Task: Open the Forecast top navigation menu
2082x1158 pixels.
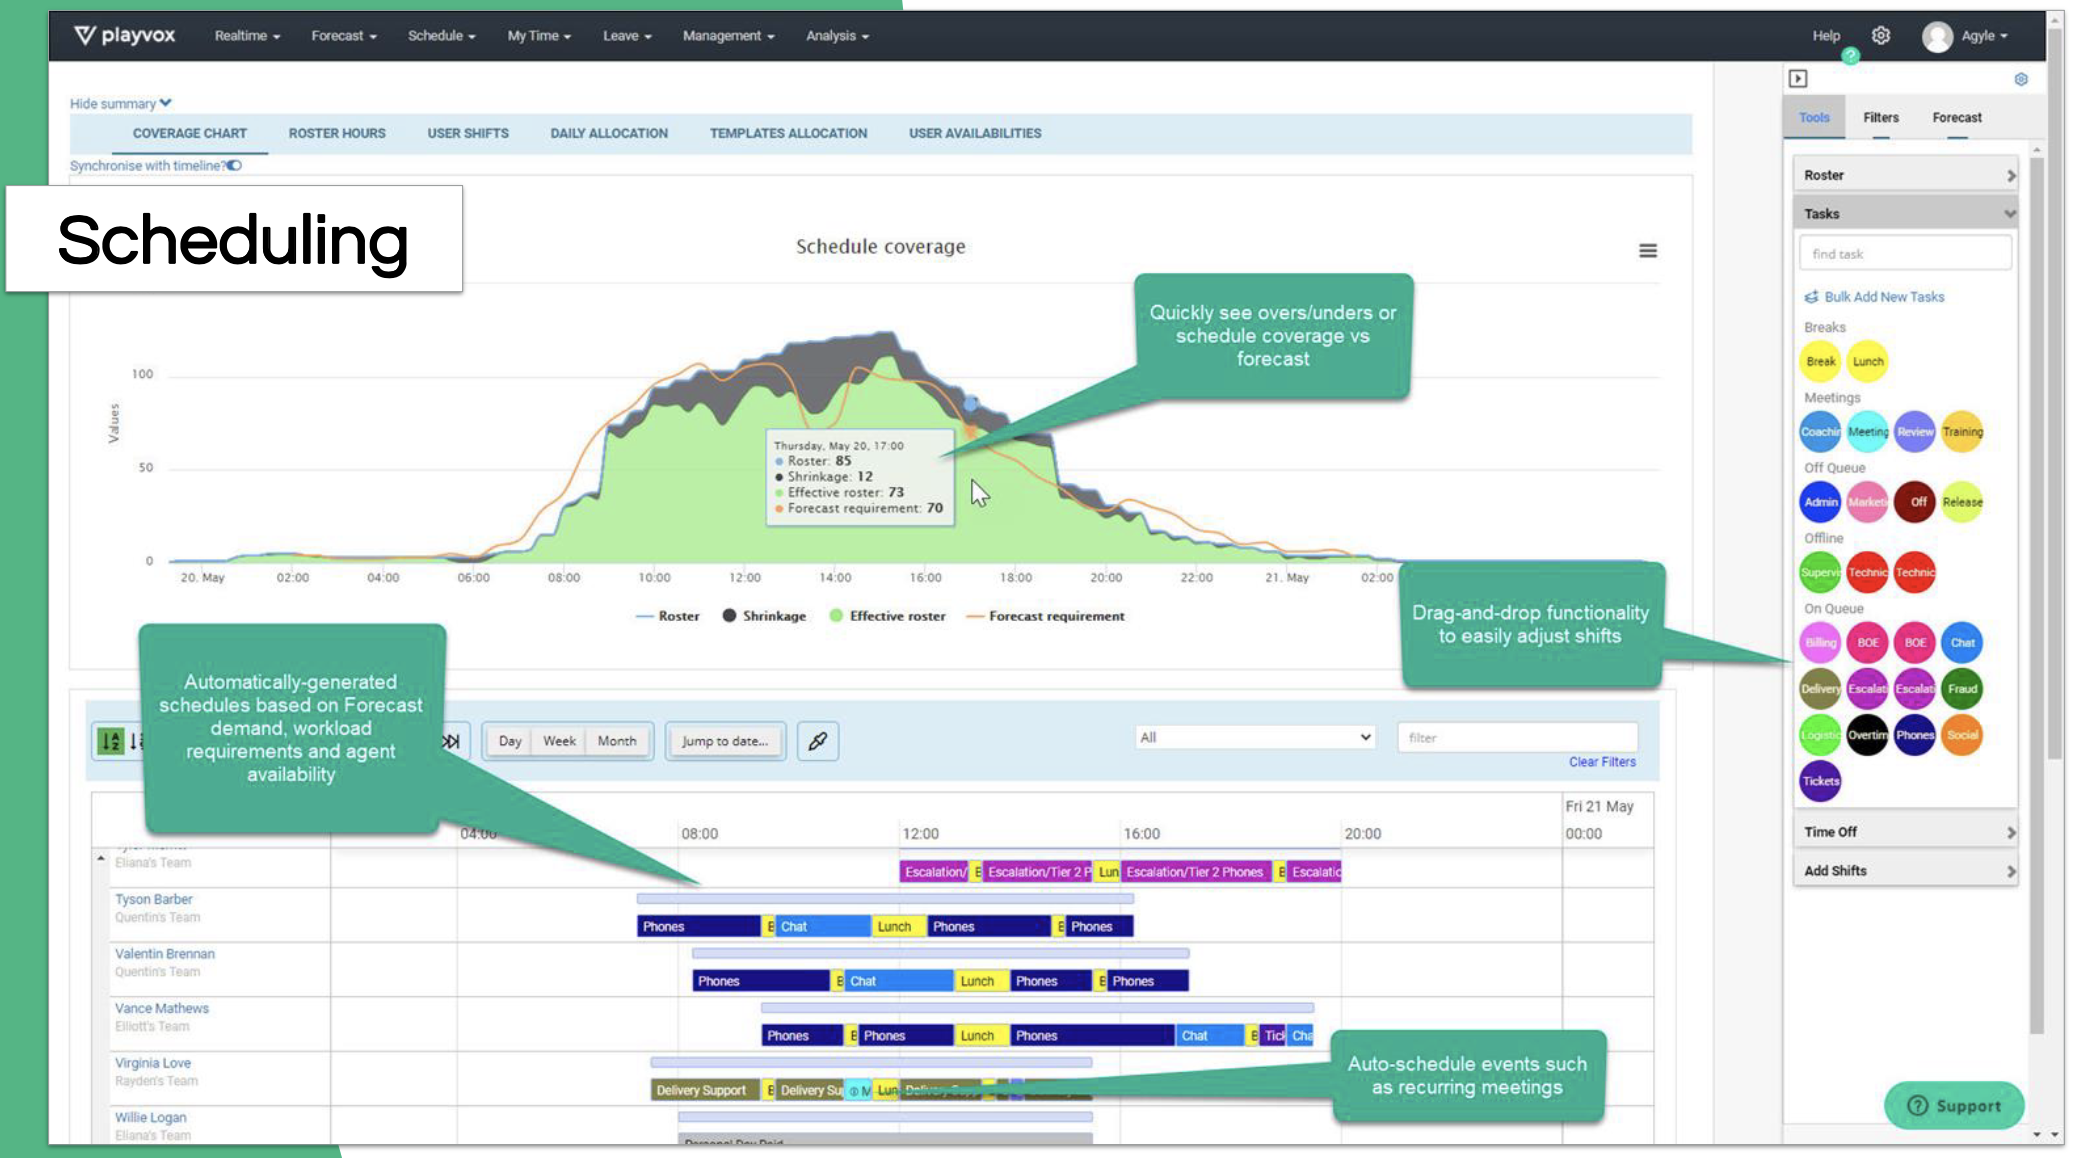Action: click(x=341, y=34)
